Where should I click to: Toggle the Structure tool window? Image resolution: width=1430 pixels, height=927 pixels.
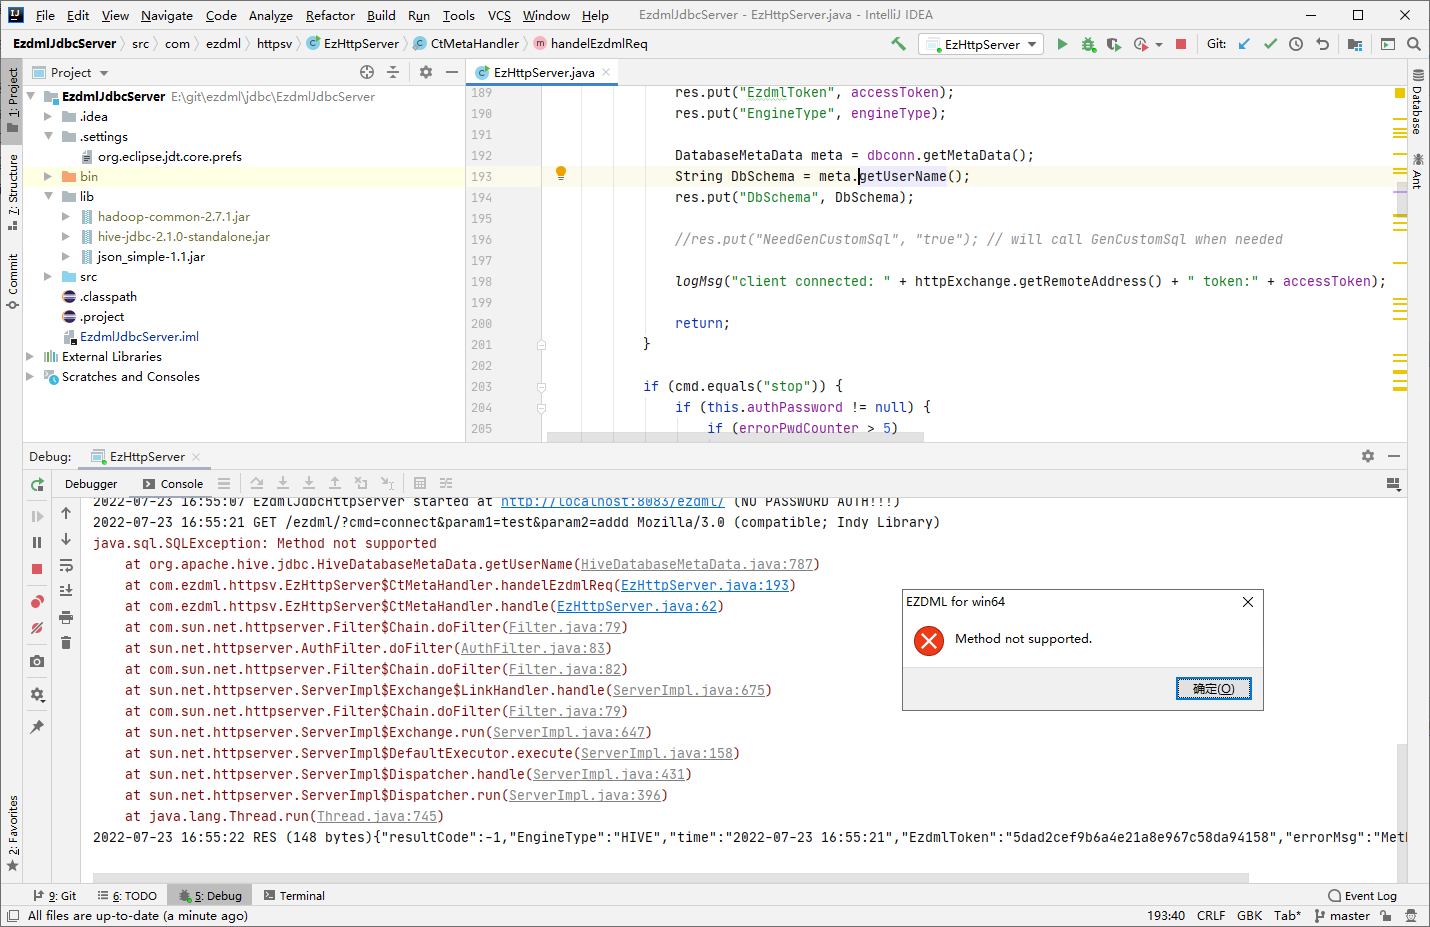(12, 192)
